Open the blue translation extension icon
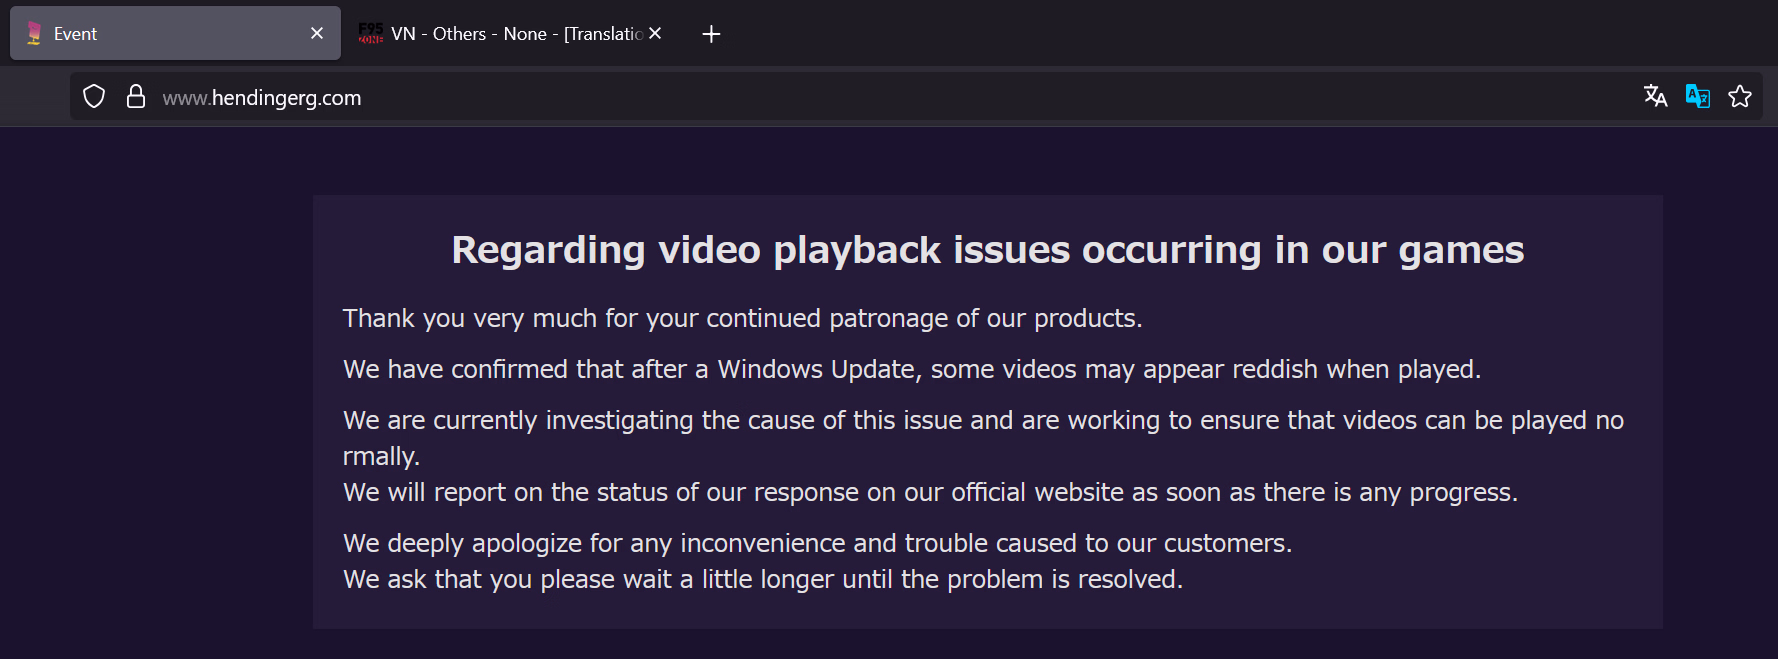1778x659 pixels. coord(1697,96)
